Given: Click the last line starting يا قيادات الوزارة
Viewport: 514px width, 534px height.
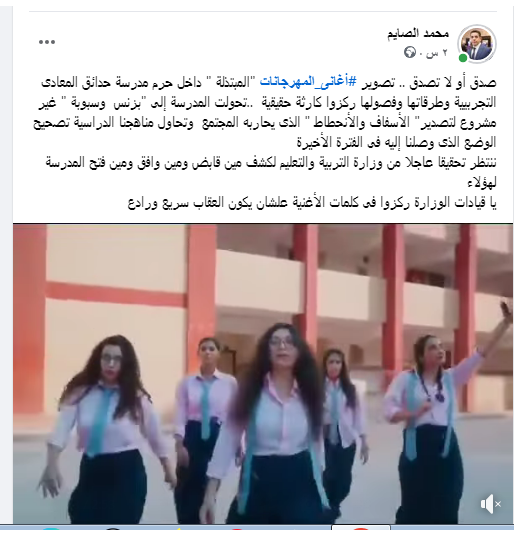Looking at the screenshot, I should [312, 203].
